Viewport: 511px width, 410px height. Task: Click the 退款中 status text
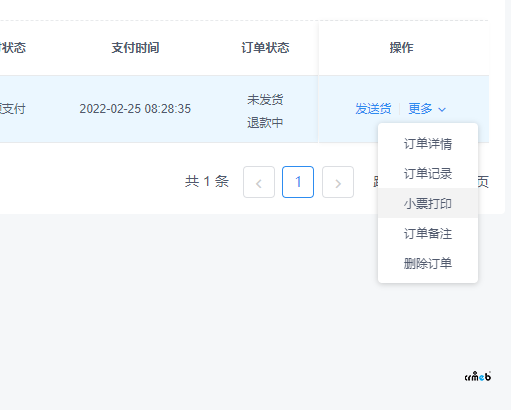(265, 123)
